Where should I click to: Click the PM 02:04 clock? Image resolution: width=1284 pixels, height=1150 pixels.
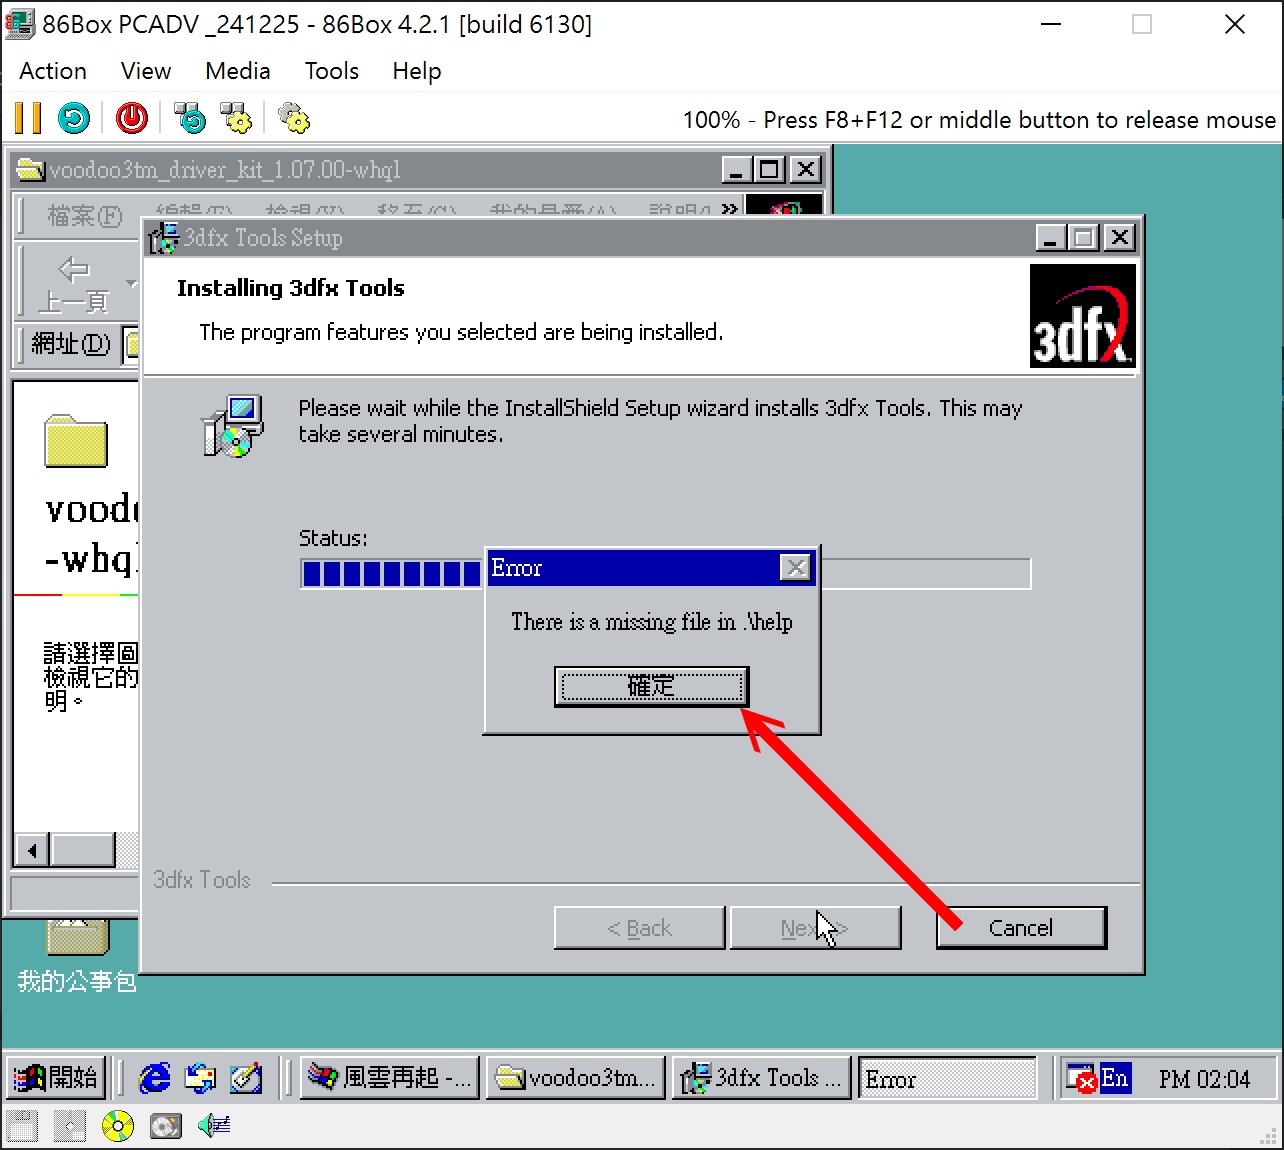(x=1204, y=1079)
